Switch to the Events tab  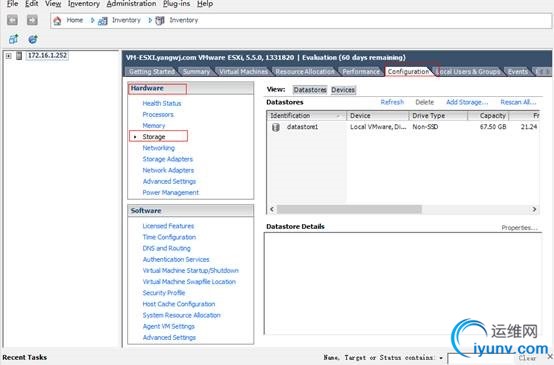[x=518, y=71]
